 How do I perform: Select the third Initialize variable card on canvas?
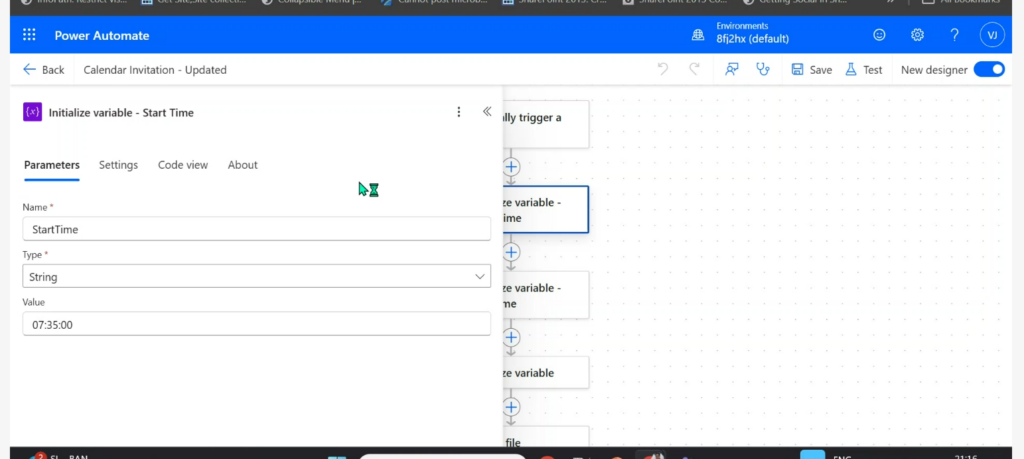coord(546,295)
